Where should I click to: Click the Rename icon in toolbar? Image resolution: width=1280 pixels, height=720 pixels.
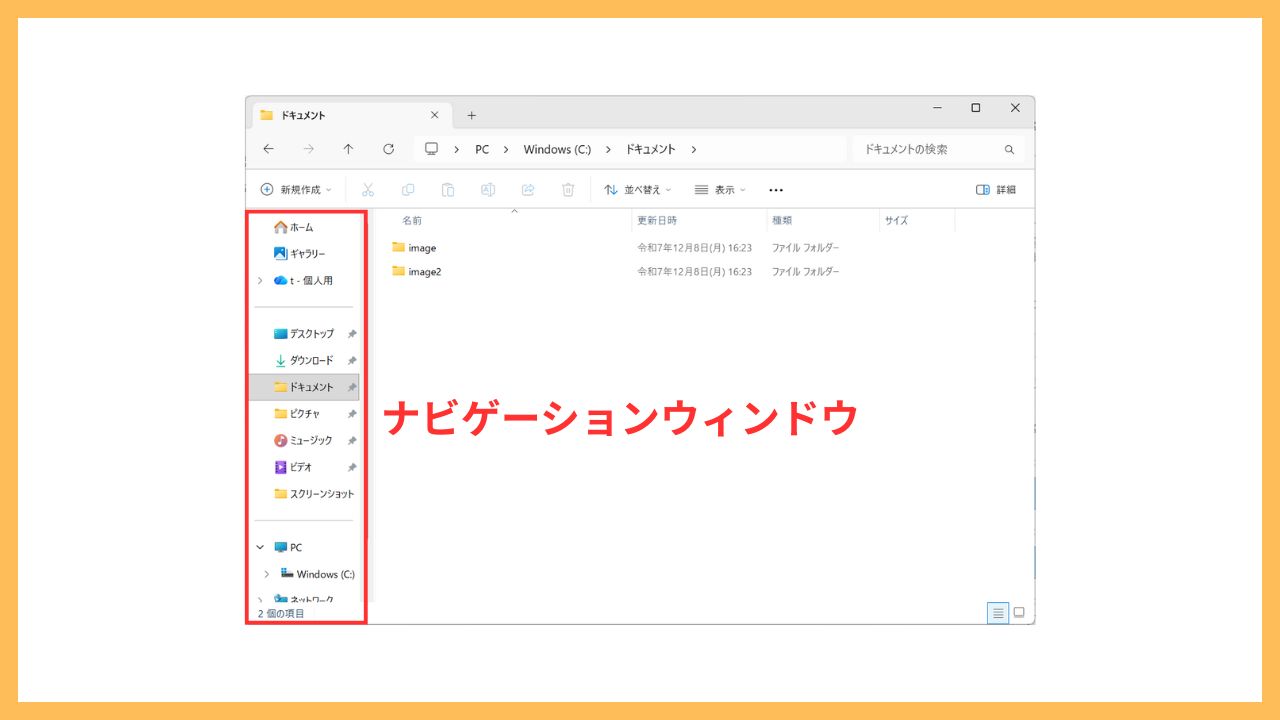click(488, 189)
